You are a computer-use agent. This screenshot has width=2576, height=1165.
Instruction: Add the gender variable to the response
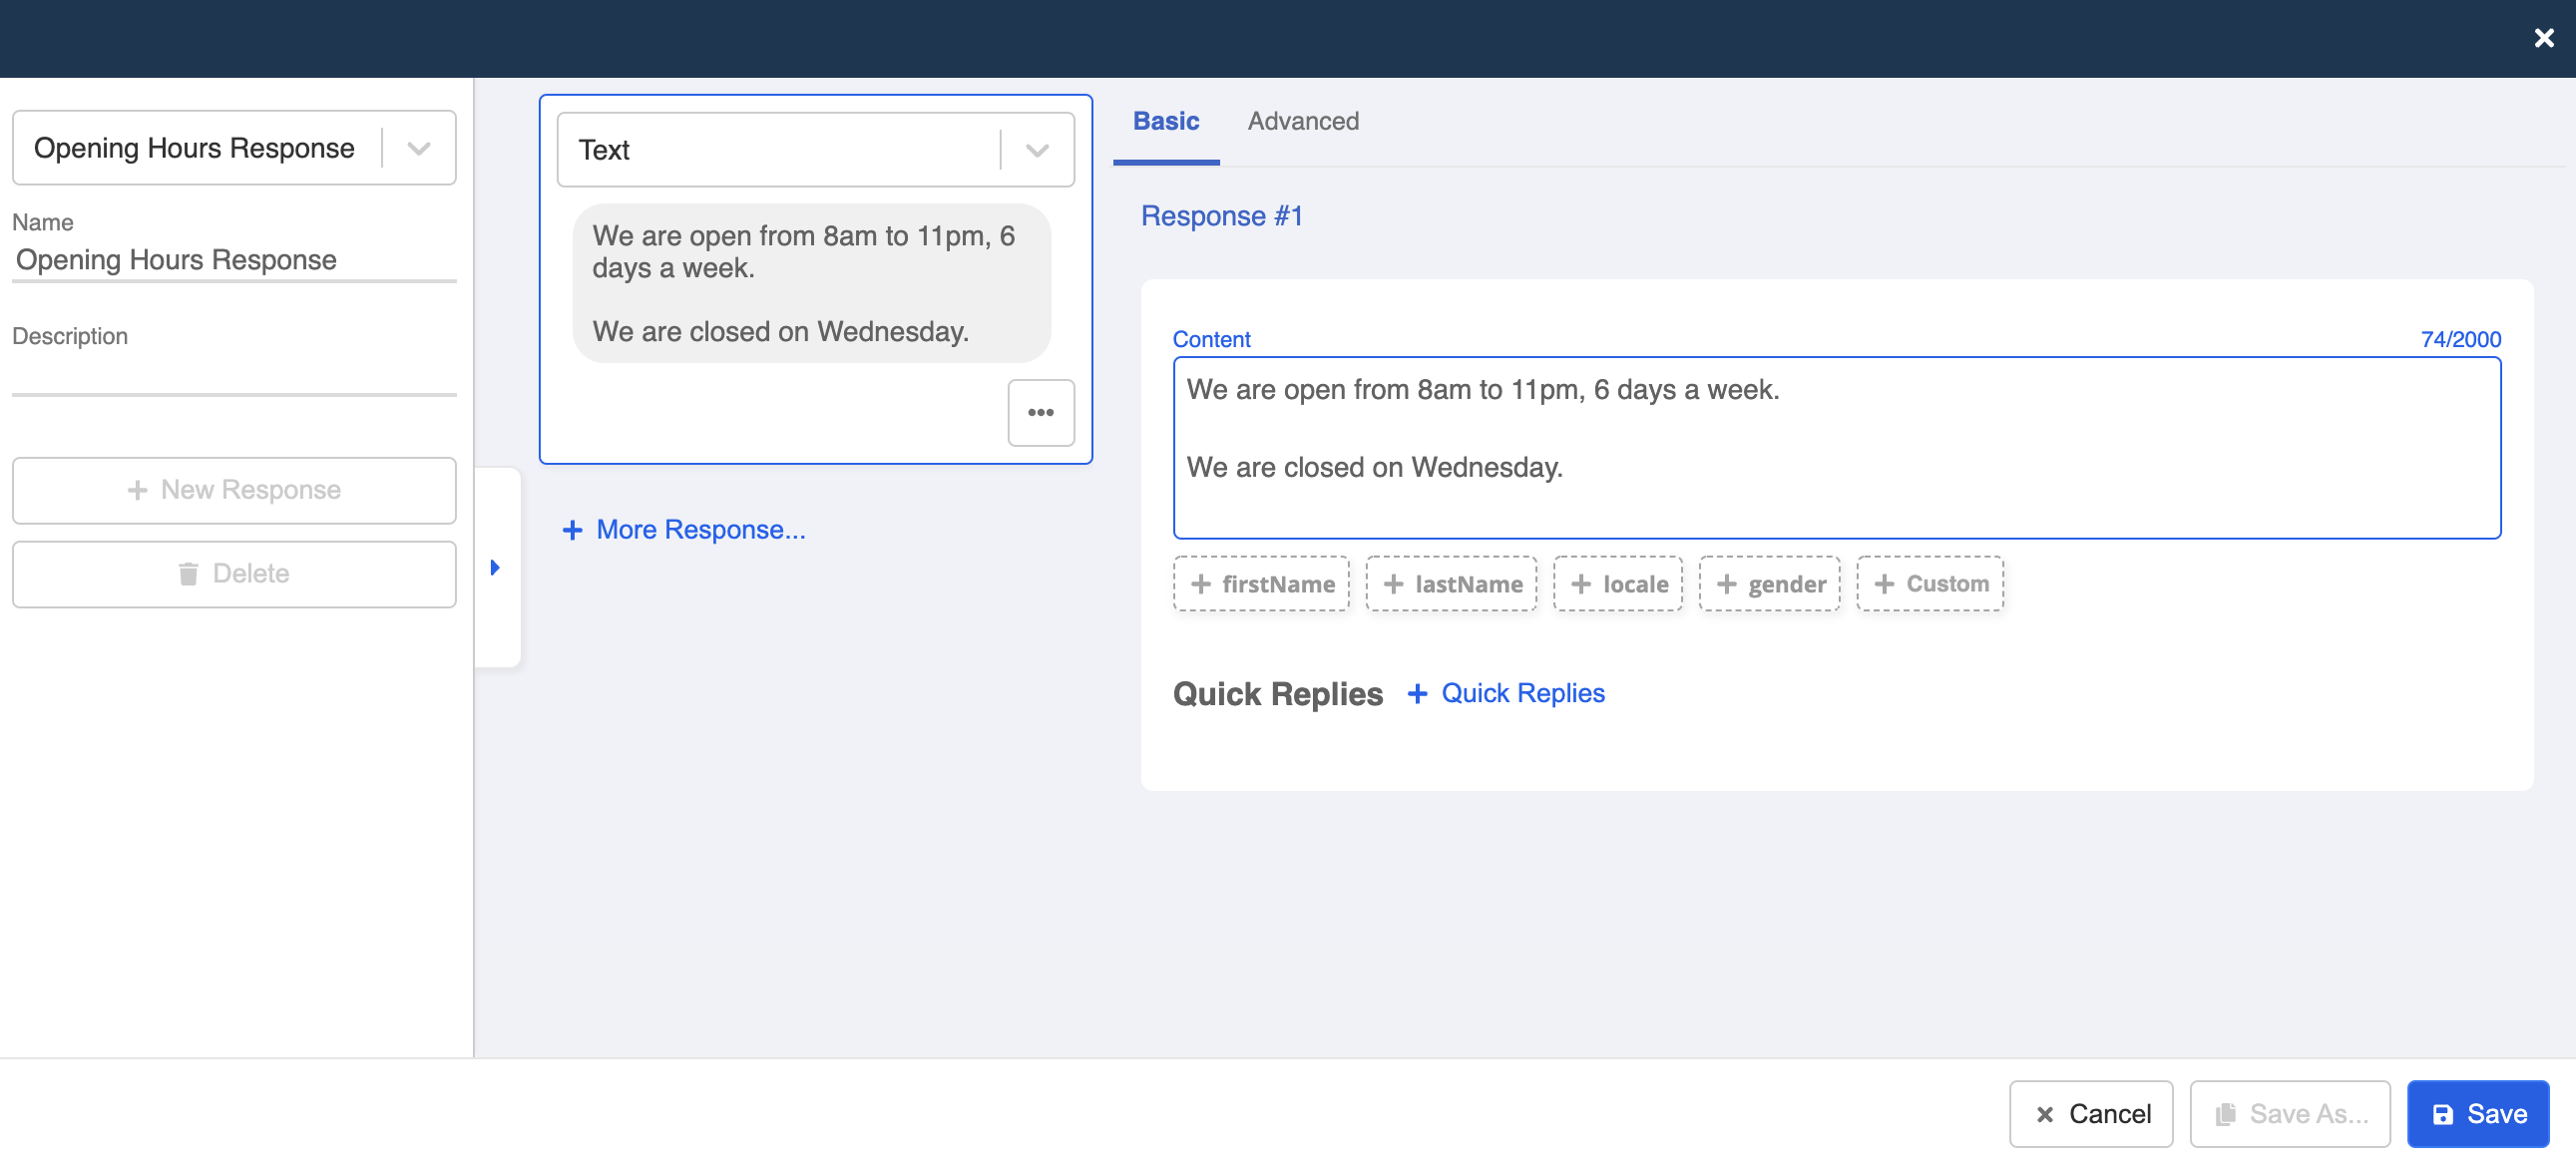1770,583
